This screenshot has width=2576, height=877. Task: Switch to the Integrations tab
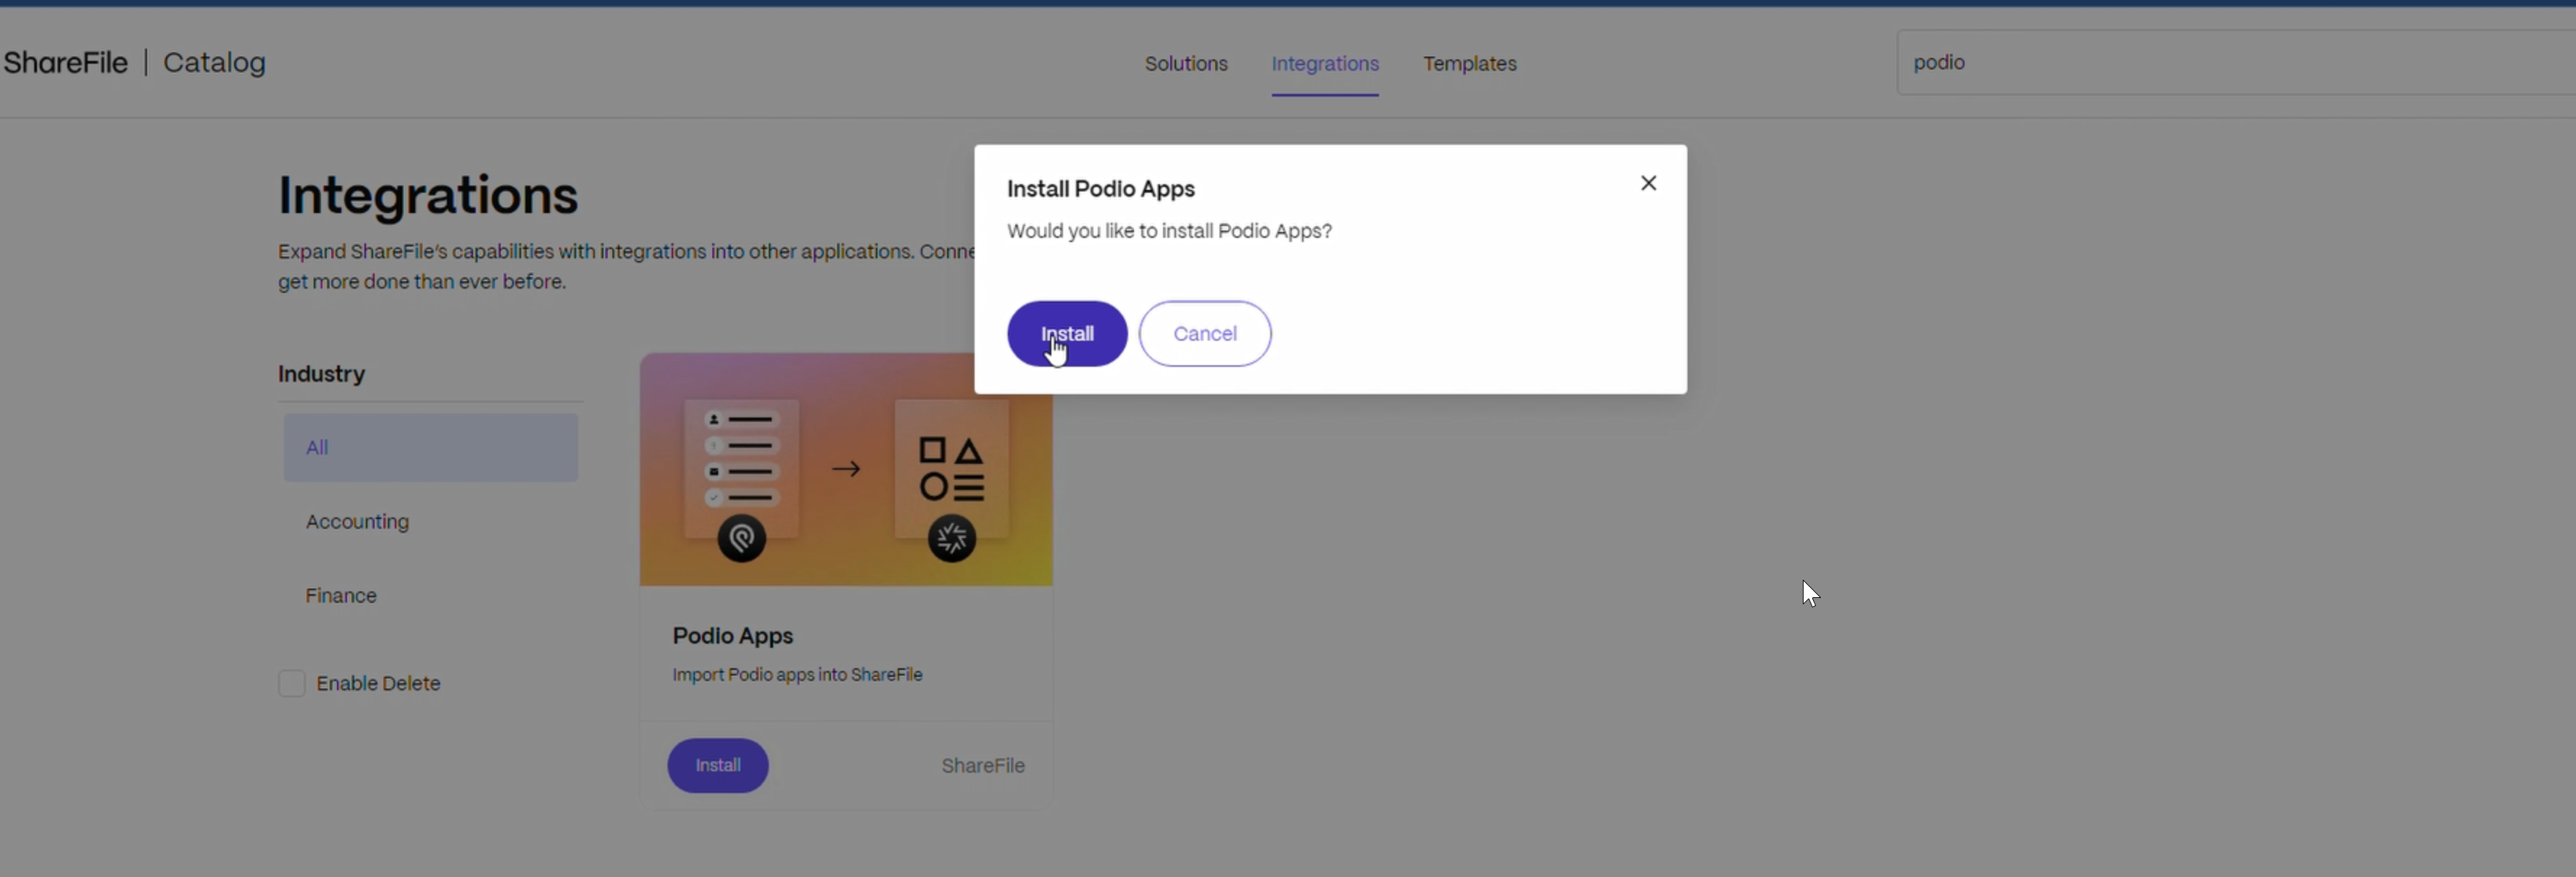pos(1325,64)
